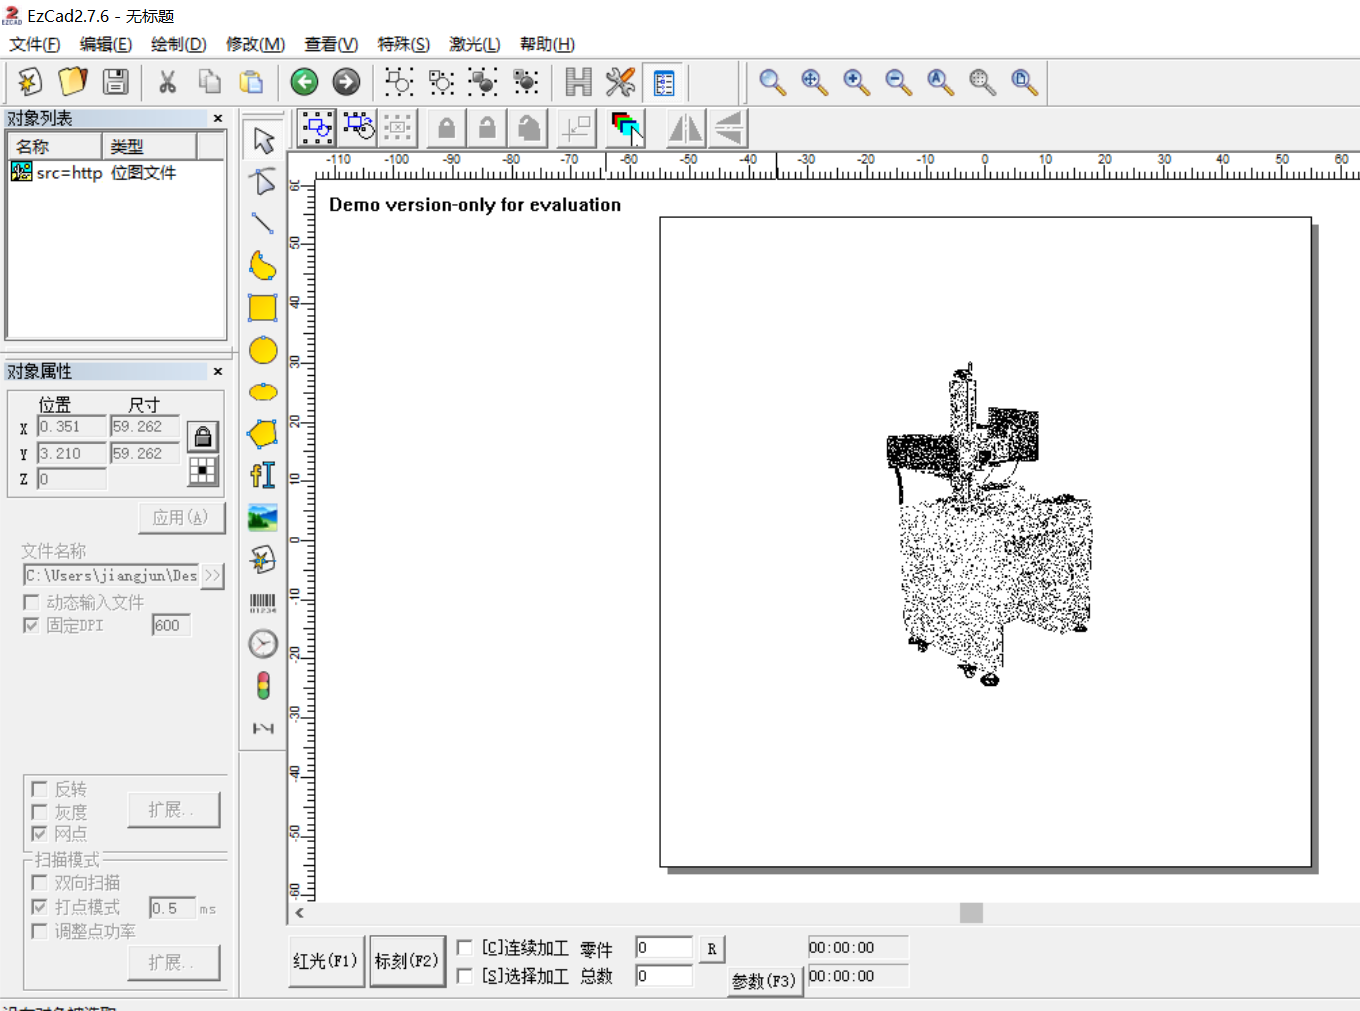Select the ellipse drawing tool
Image resolution: width=1360 pixels, height=1011 pixels.
263,392
